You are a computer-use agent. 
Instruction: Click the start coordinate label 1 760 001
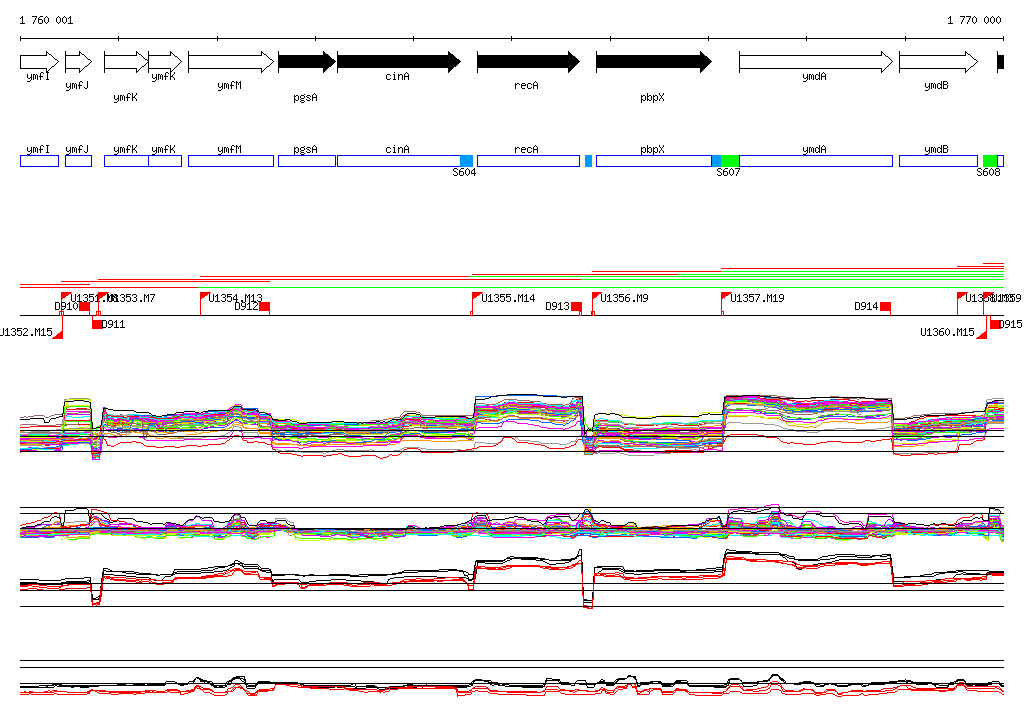tap(46, 20)
